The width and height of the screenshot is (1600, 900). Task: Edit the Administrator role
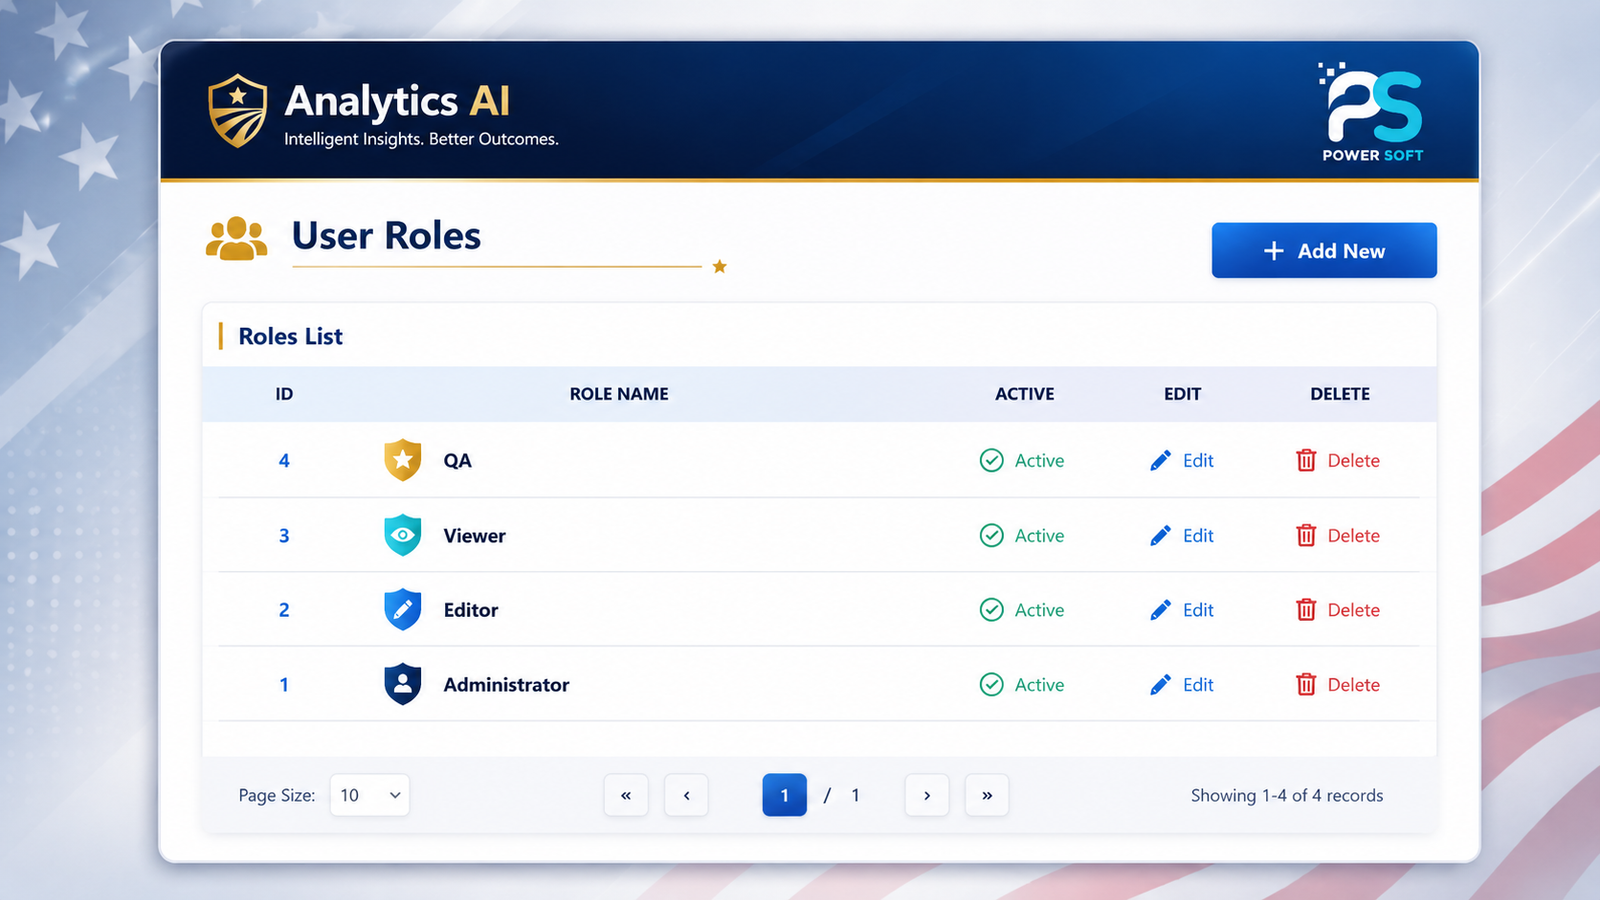(1182, 684)
